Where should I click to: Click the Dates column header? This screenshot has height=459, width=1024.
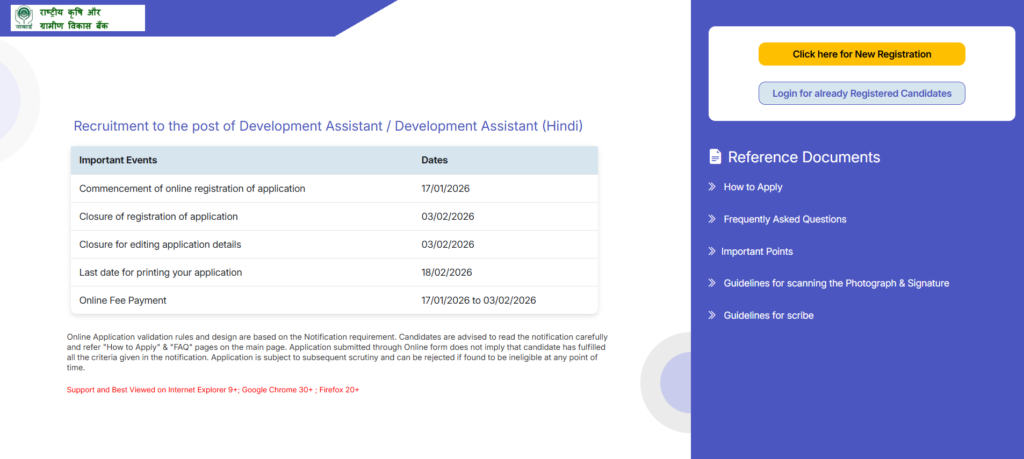[x=434, y=160]
